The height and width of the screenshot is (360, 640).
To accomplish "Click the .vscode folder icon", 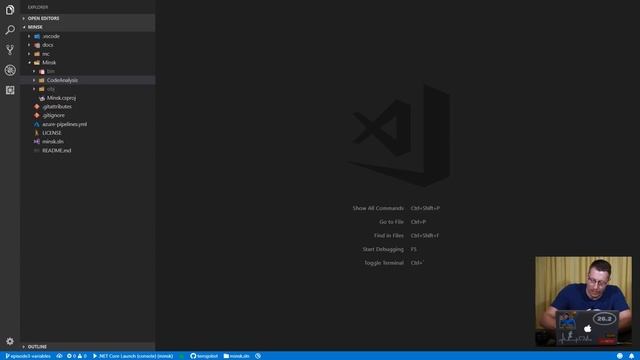I will 37,36.
